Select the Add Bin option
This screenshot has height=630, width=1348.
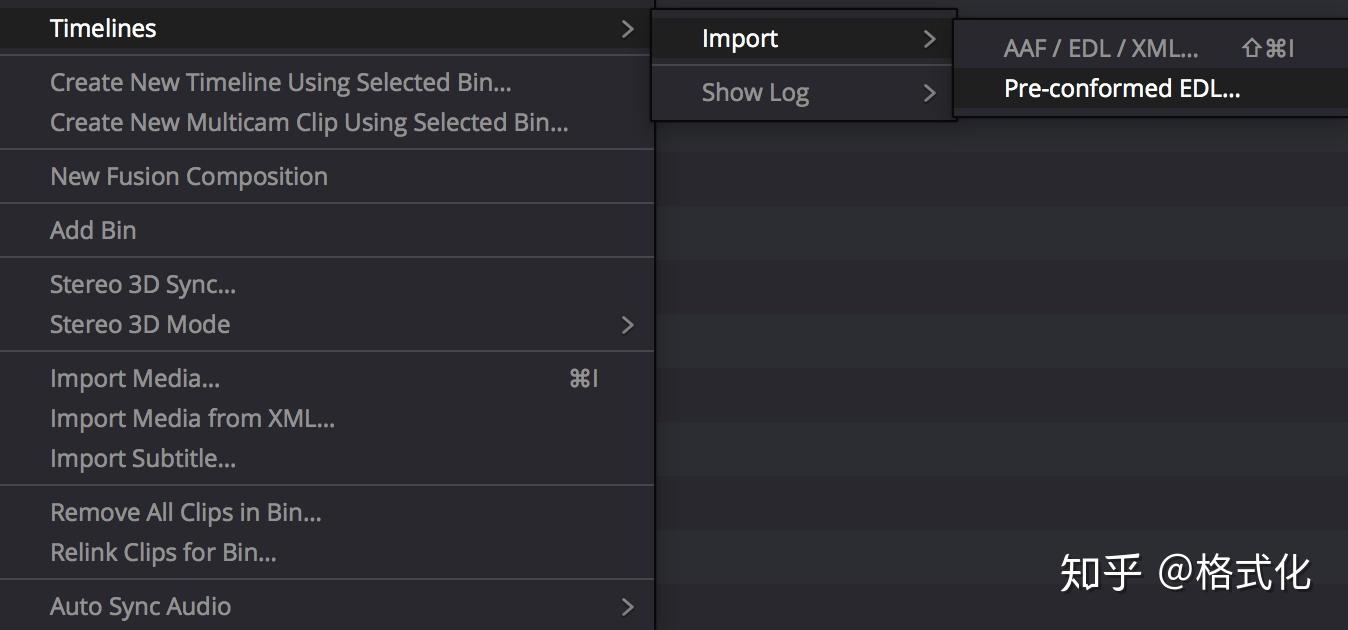pyautogui.click(x=93, y=231)
